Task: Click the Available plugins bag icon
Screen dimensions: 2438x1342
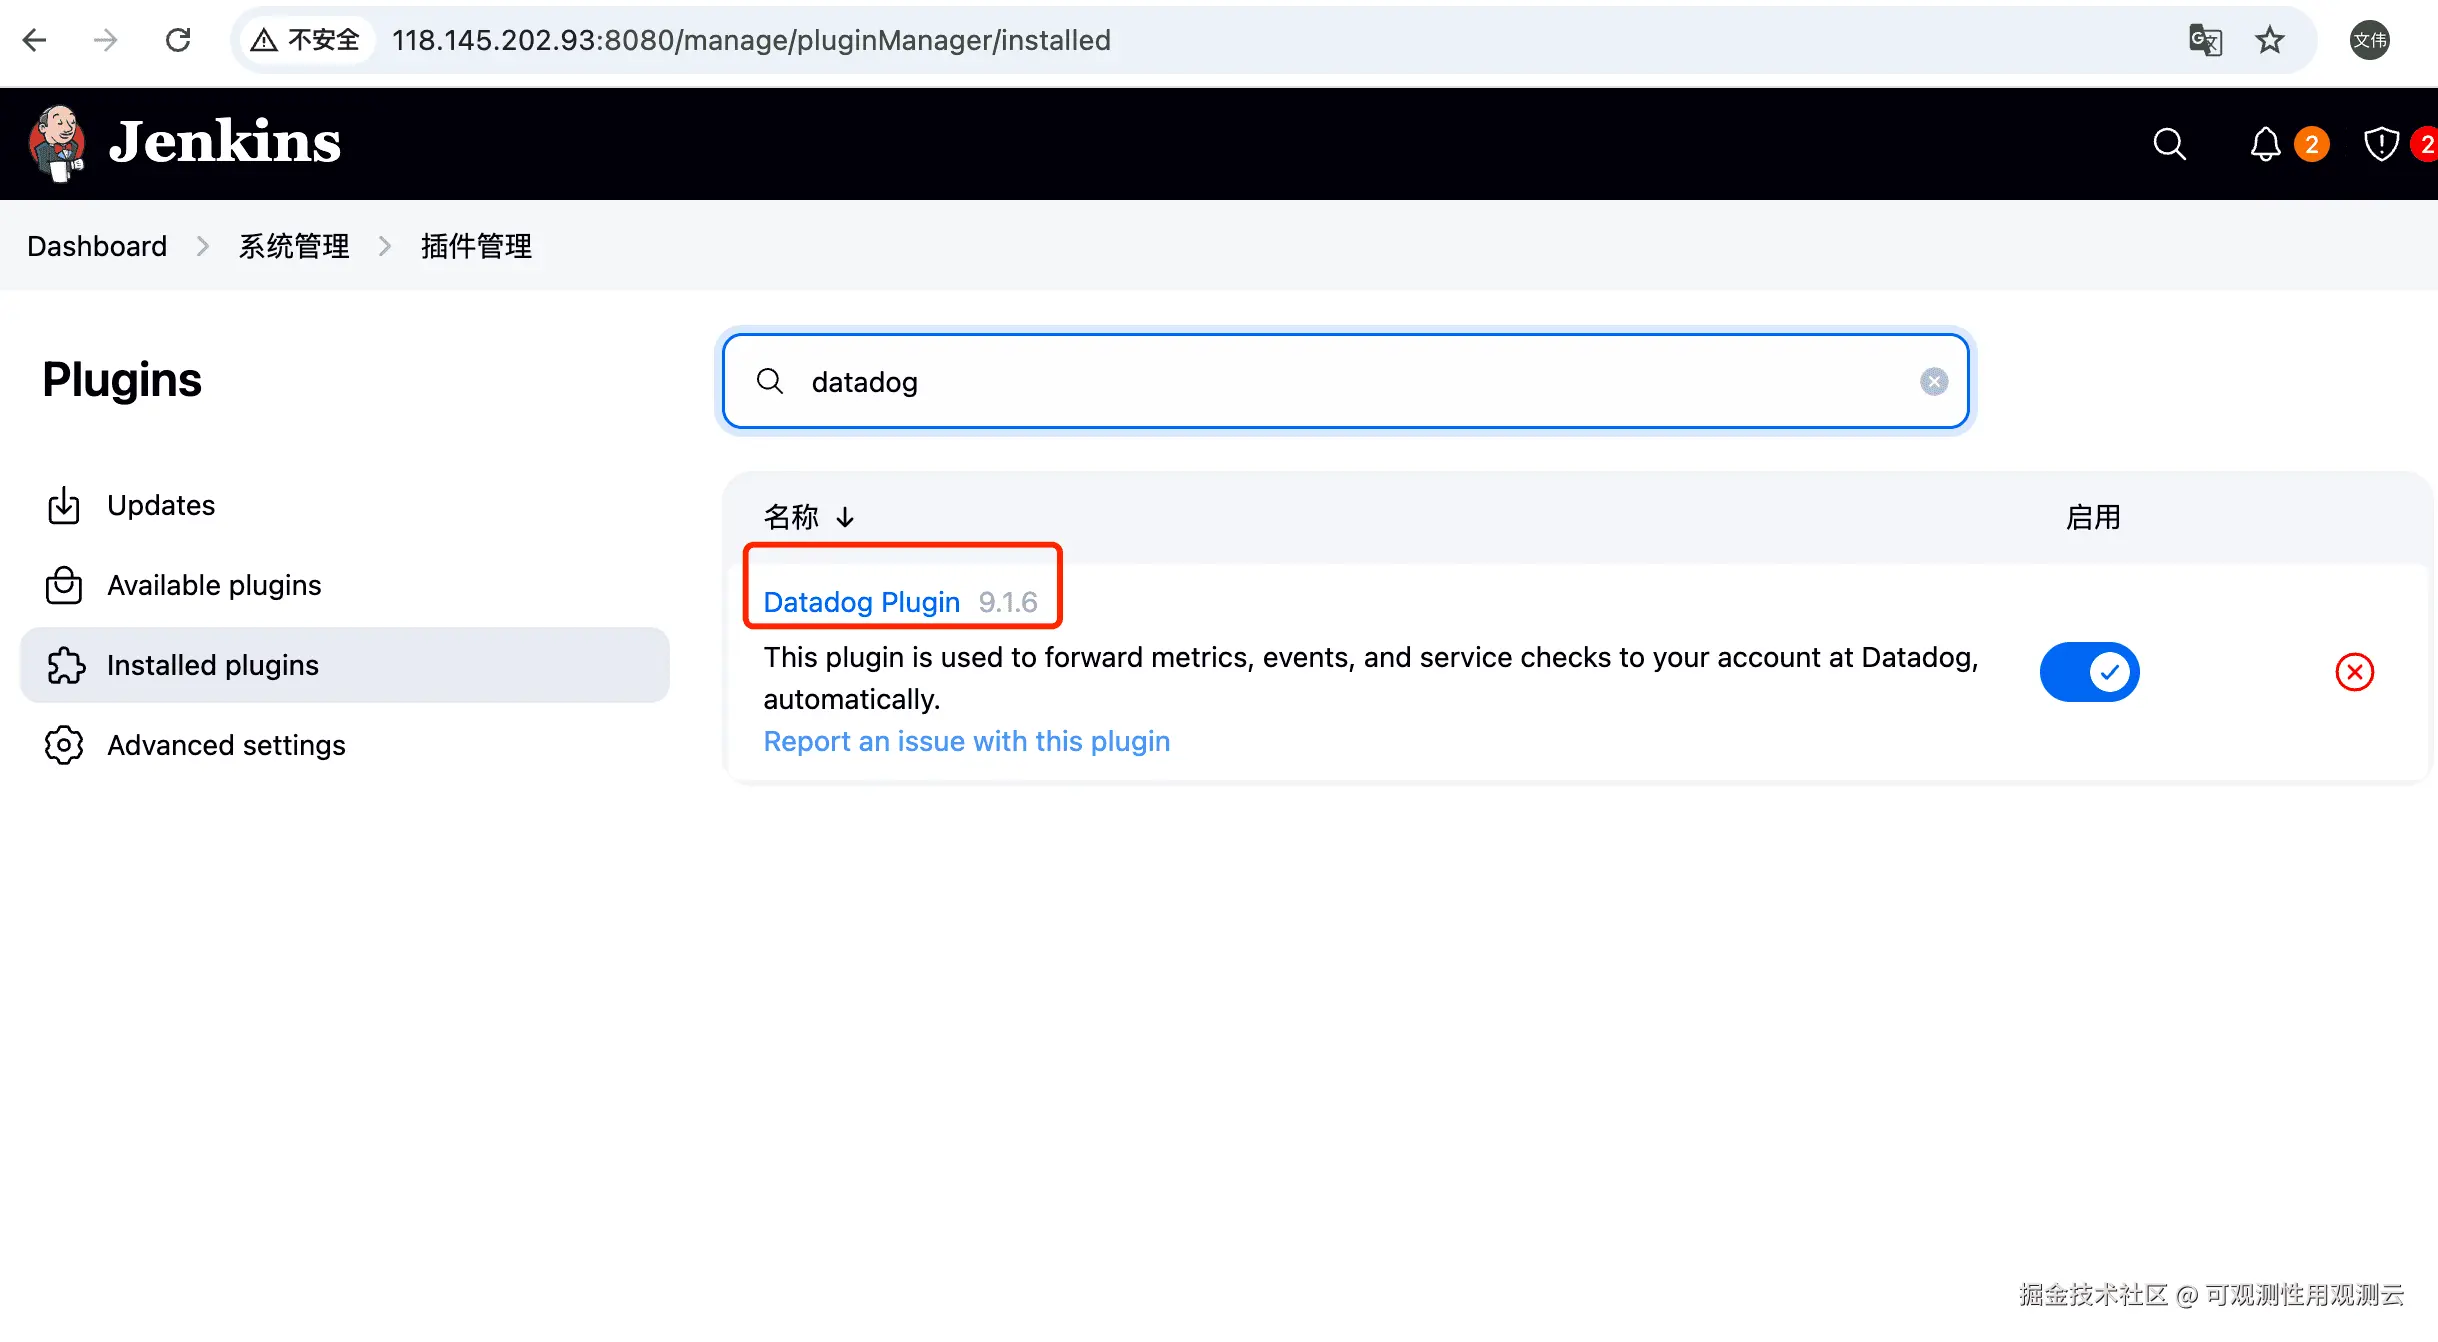Action: pos(64,585)
